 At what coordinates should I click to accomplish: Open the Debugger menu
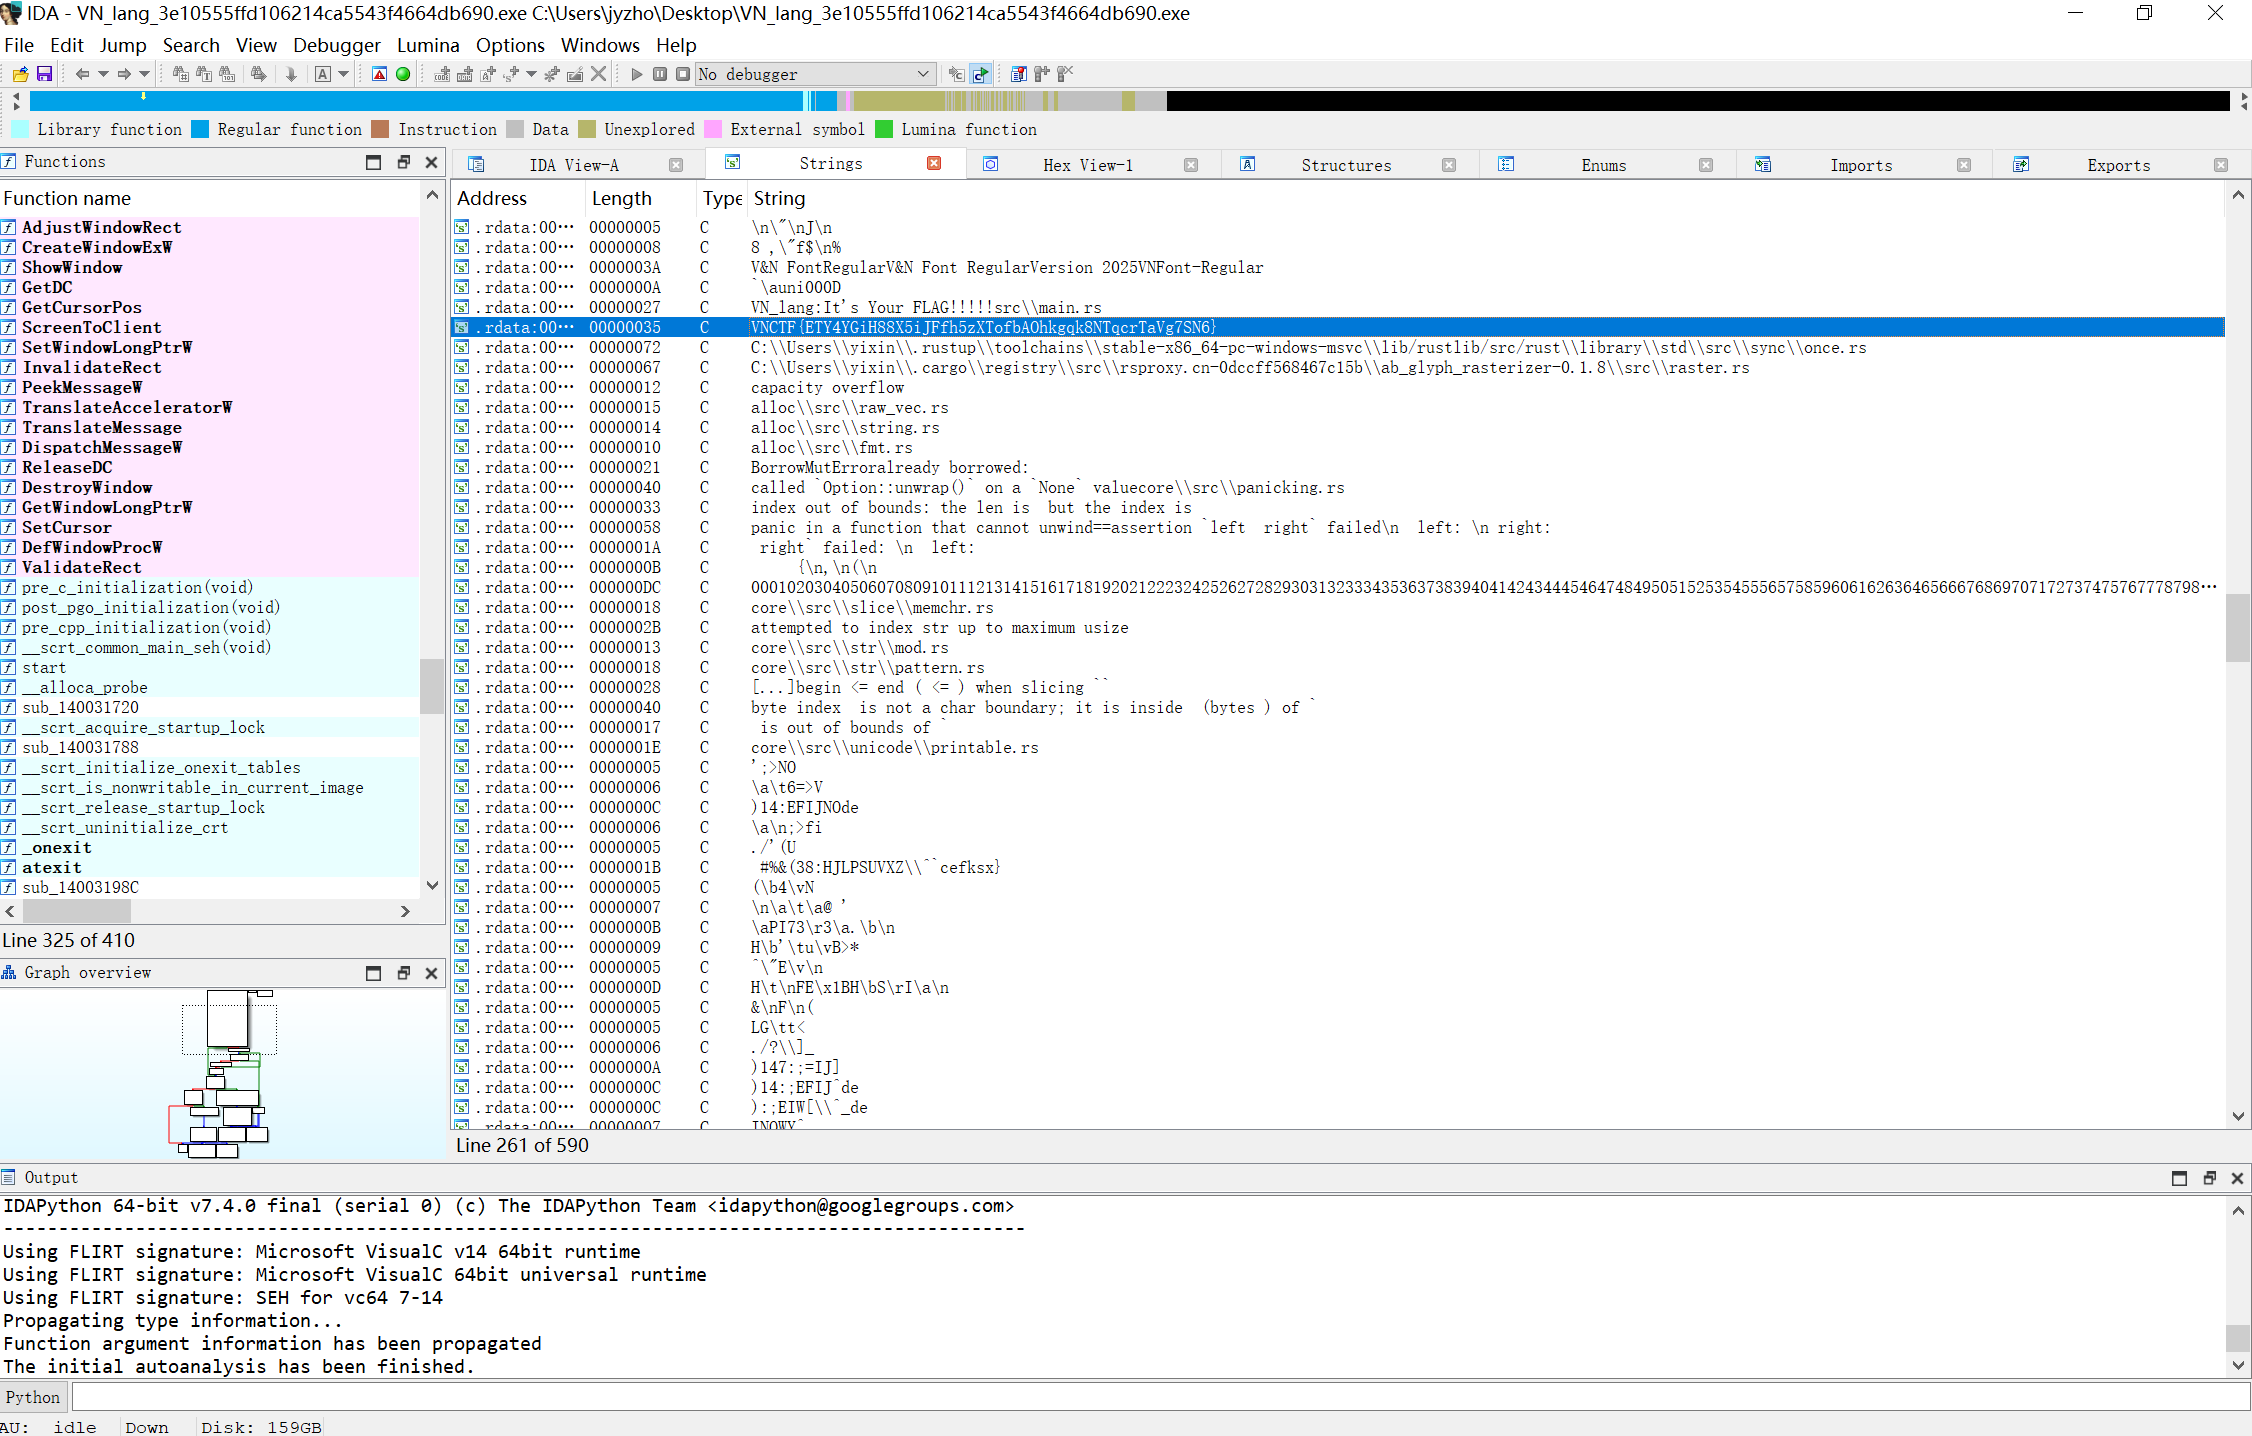[337, 45]
